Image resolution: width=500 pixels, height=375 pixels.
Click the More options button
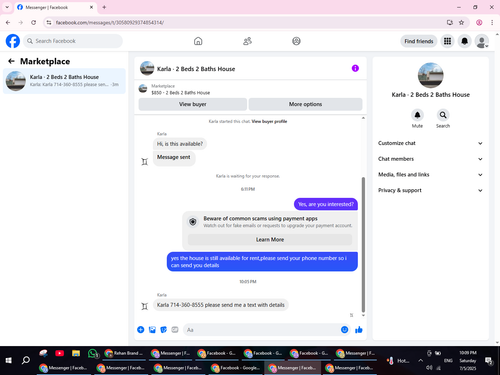pos(305,104)
